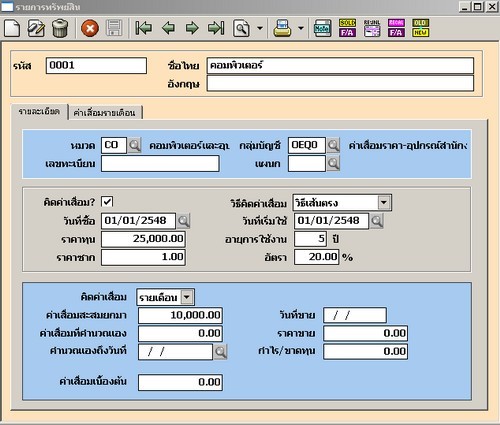Click the printer icon in toolbar
Image resolution: width=500 pixels, height=425 pixels.
tap(282, 28)
